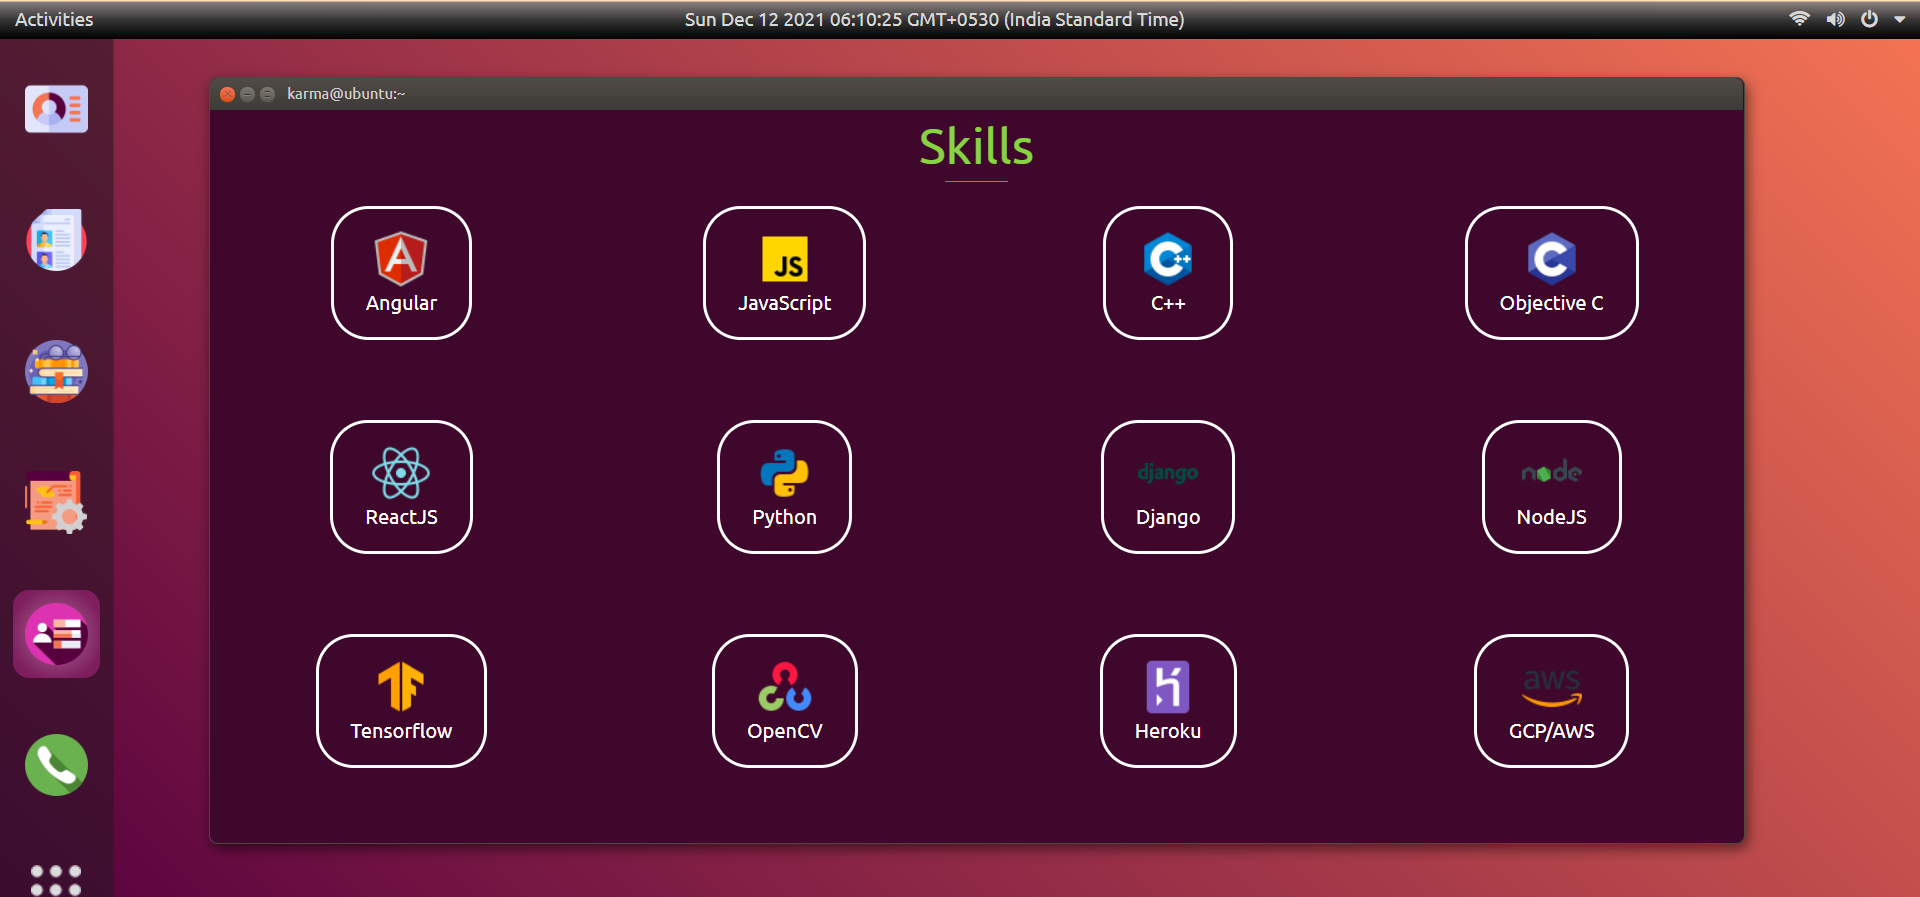
Task: Open the GCP/AWS skill card
Action: click(1551, 701)
